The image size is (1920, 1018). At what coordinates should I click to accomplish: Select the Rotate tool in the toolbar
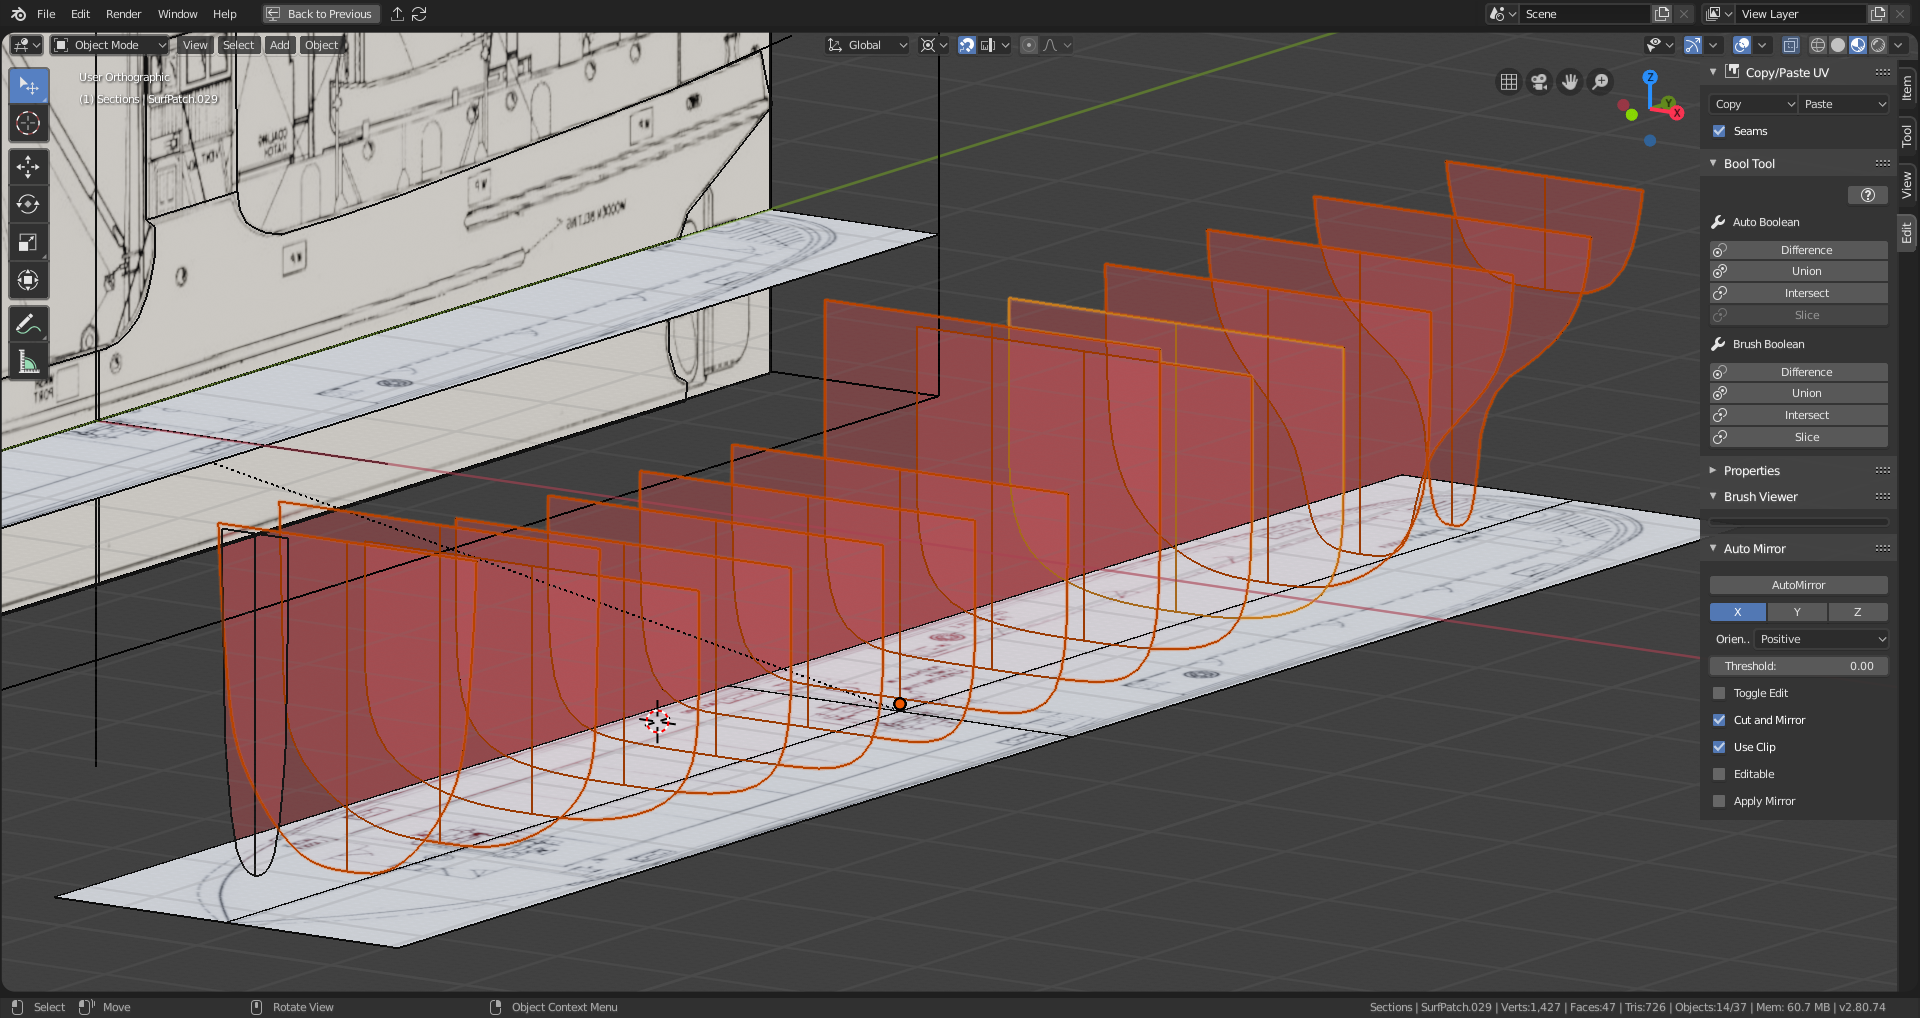tap(28, 205)
